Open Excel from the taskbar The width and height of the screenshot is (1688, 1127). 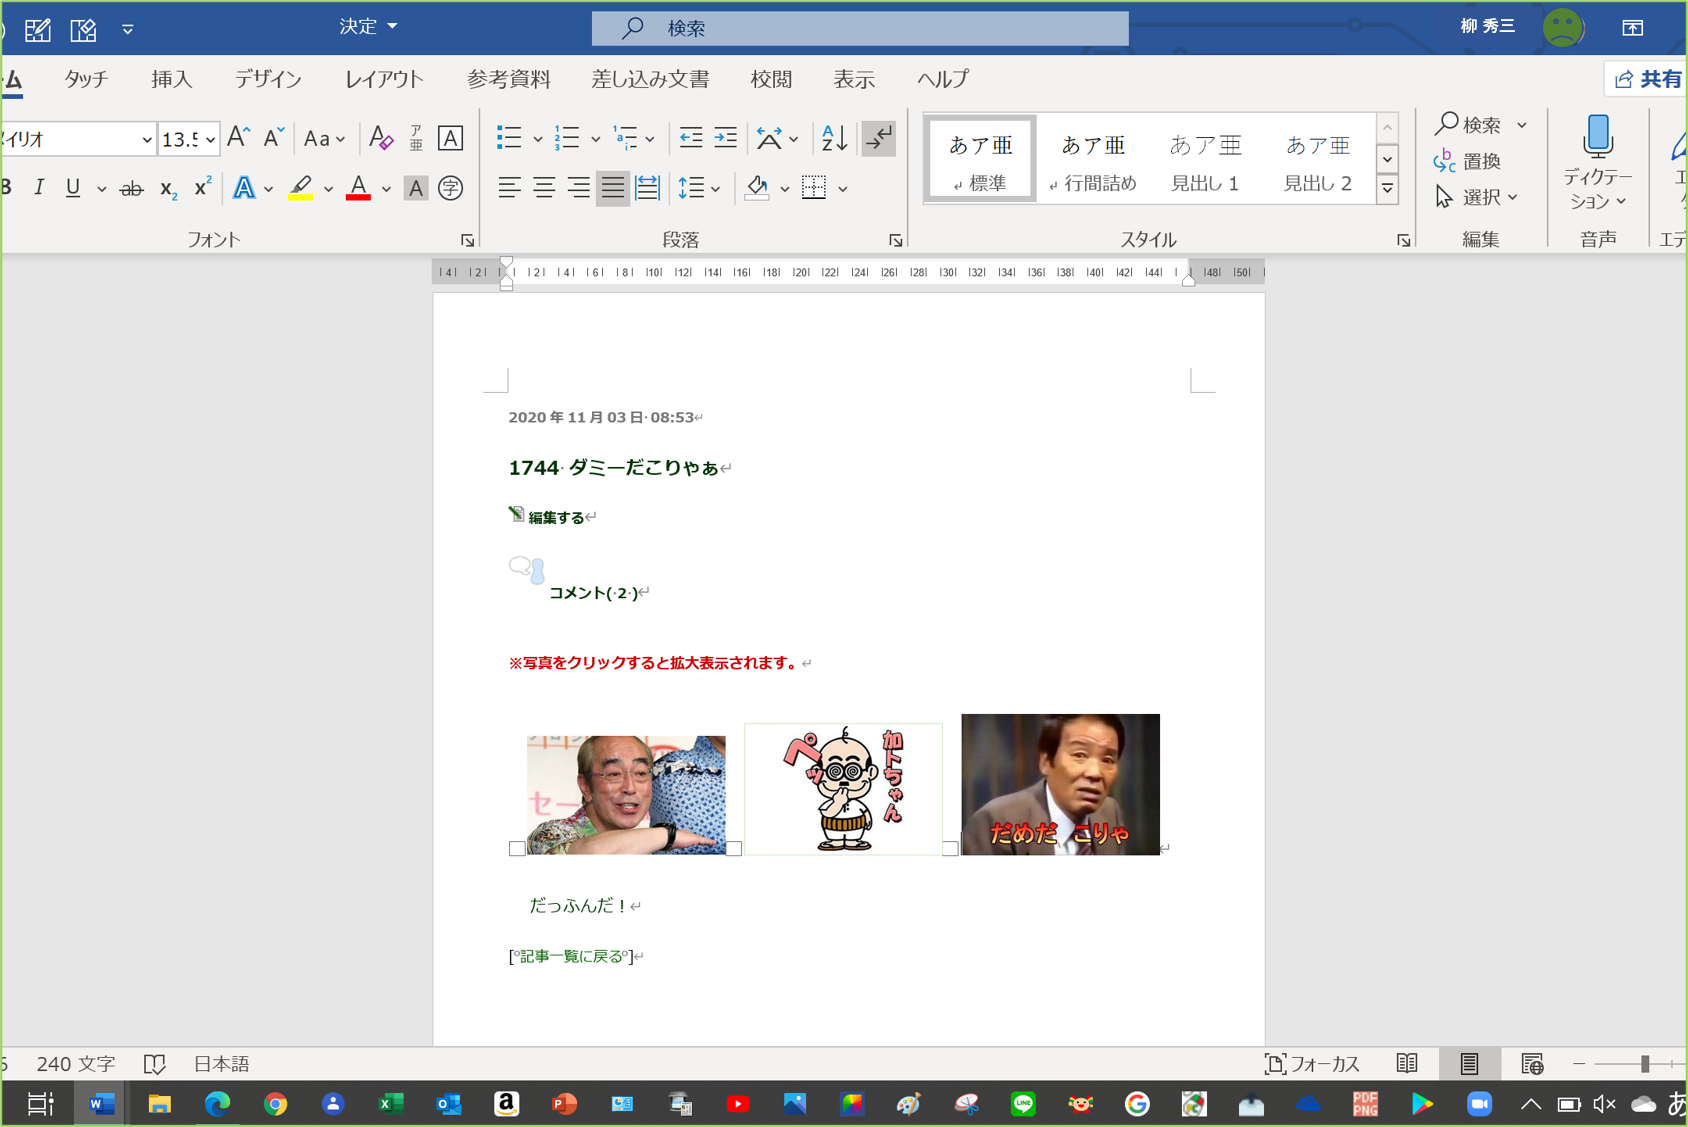pos(391,1104)
